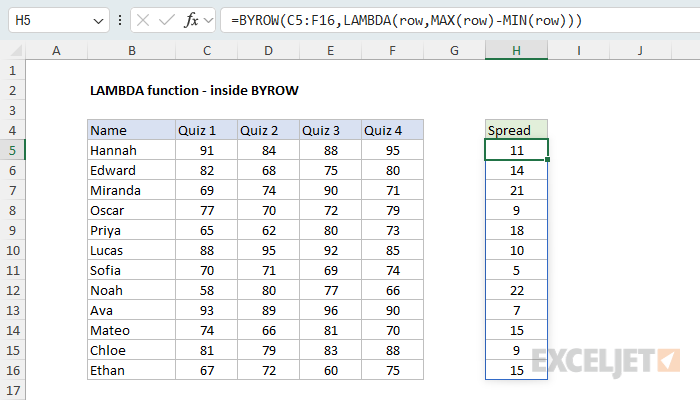Select Spread value 11 in H5
700x400 pixels.
517,150
